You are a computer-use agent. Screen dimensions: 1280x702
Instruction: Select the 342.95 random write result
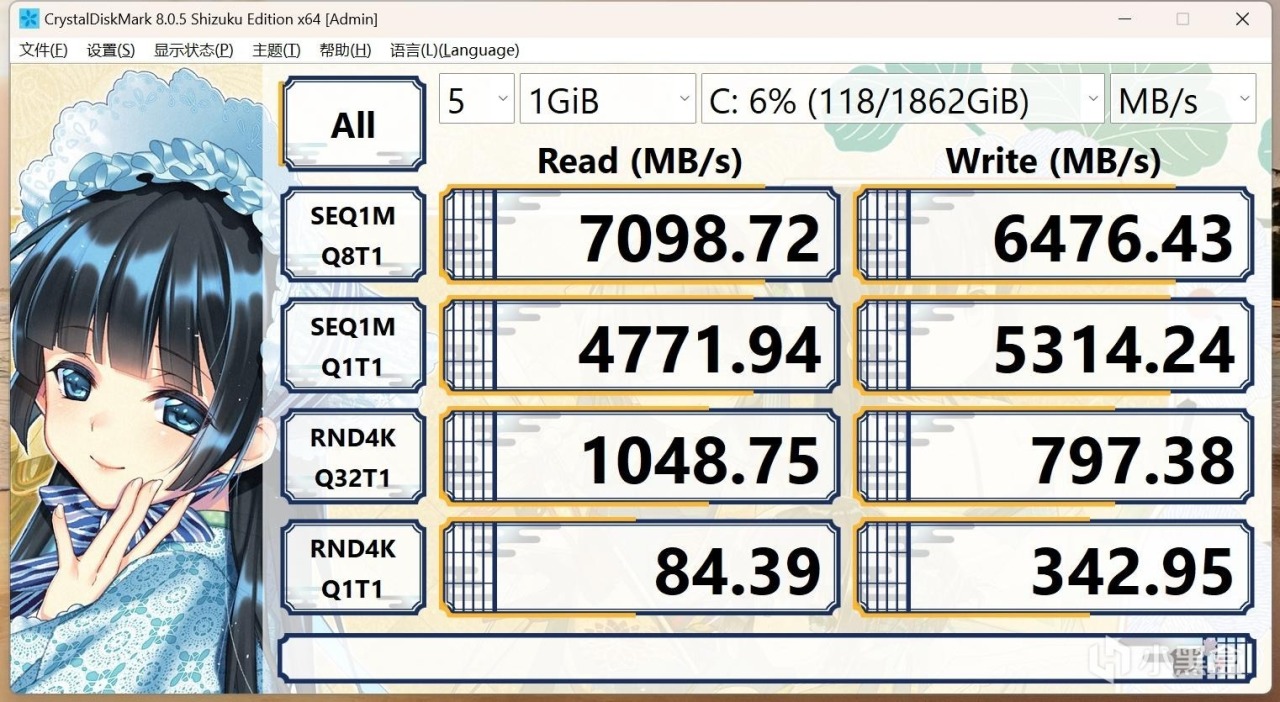(x=1054, y=569)
